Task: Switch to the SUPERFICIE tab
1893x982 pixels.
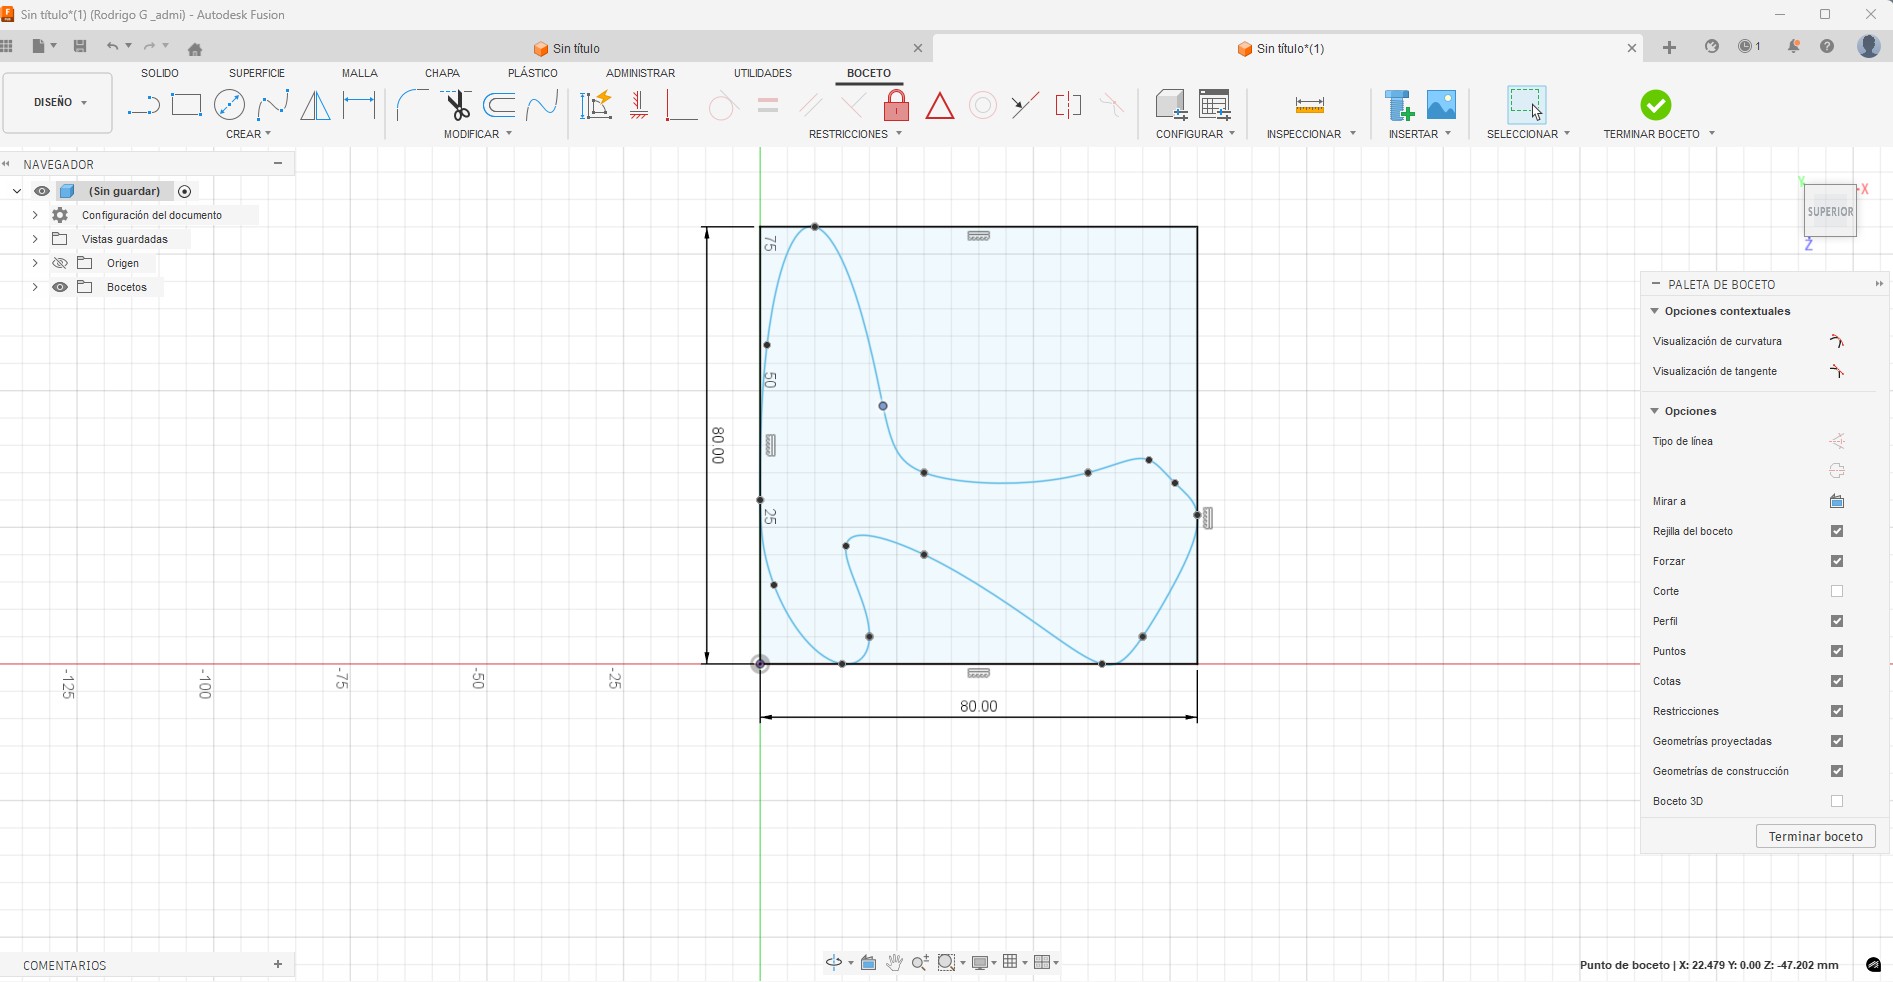Action: pyautogui.click(x=257, y=73)
